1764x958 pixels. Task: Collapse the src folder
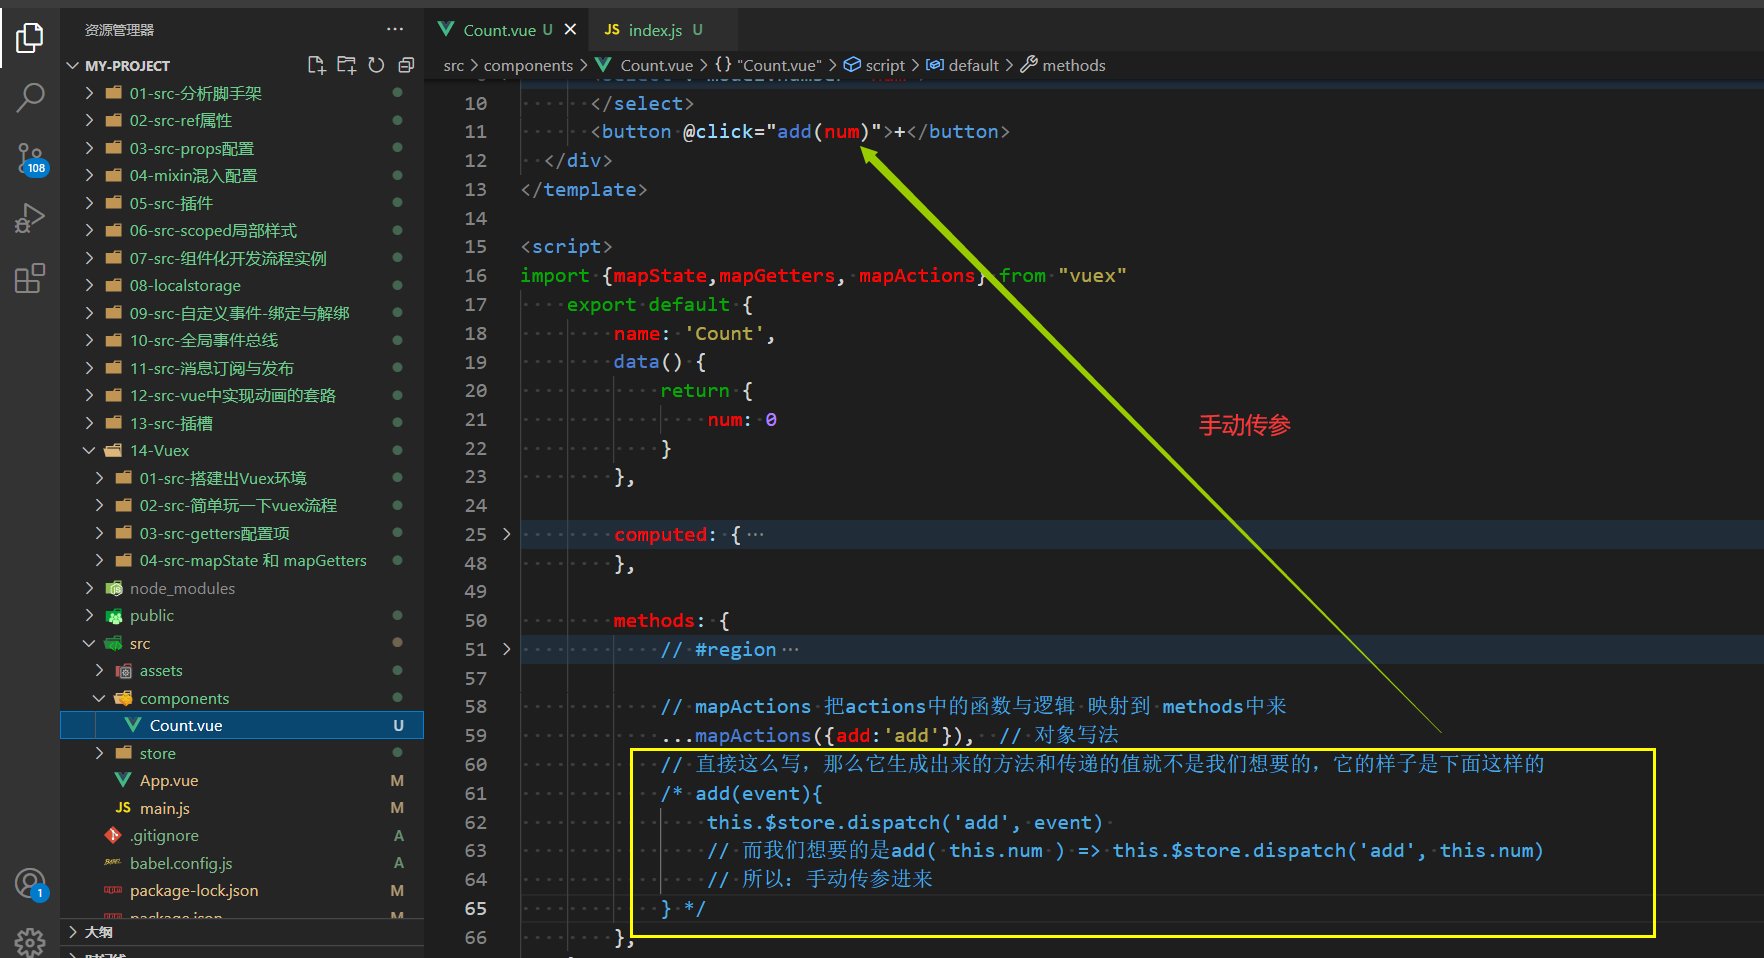[242, 643]
